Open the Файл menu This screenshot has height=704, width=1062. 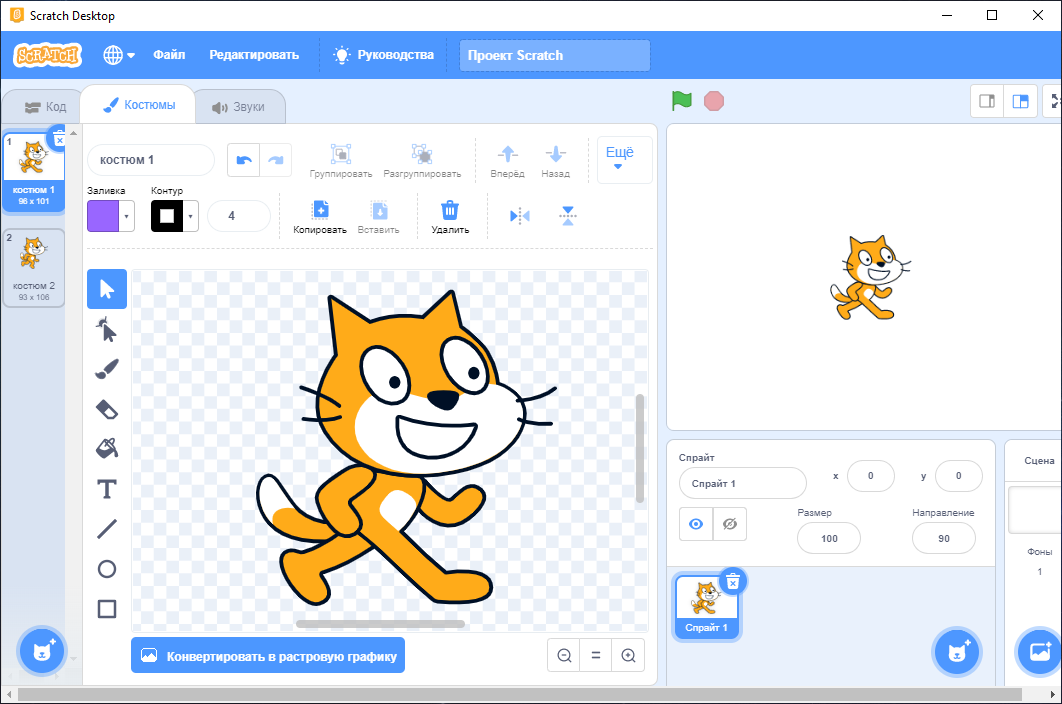point(169,55)
